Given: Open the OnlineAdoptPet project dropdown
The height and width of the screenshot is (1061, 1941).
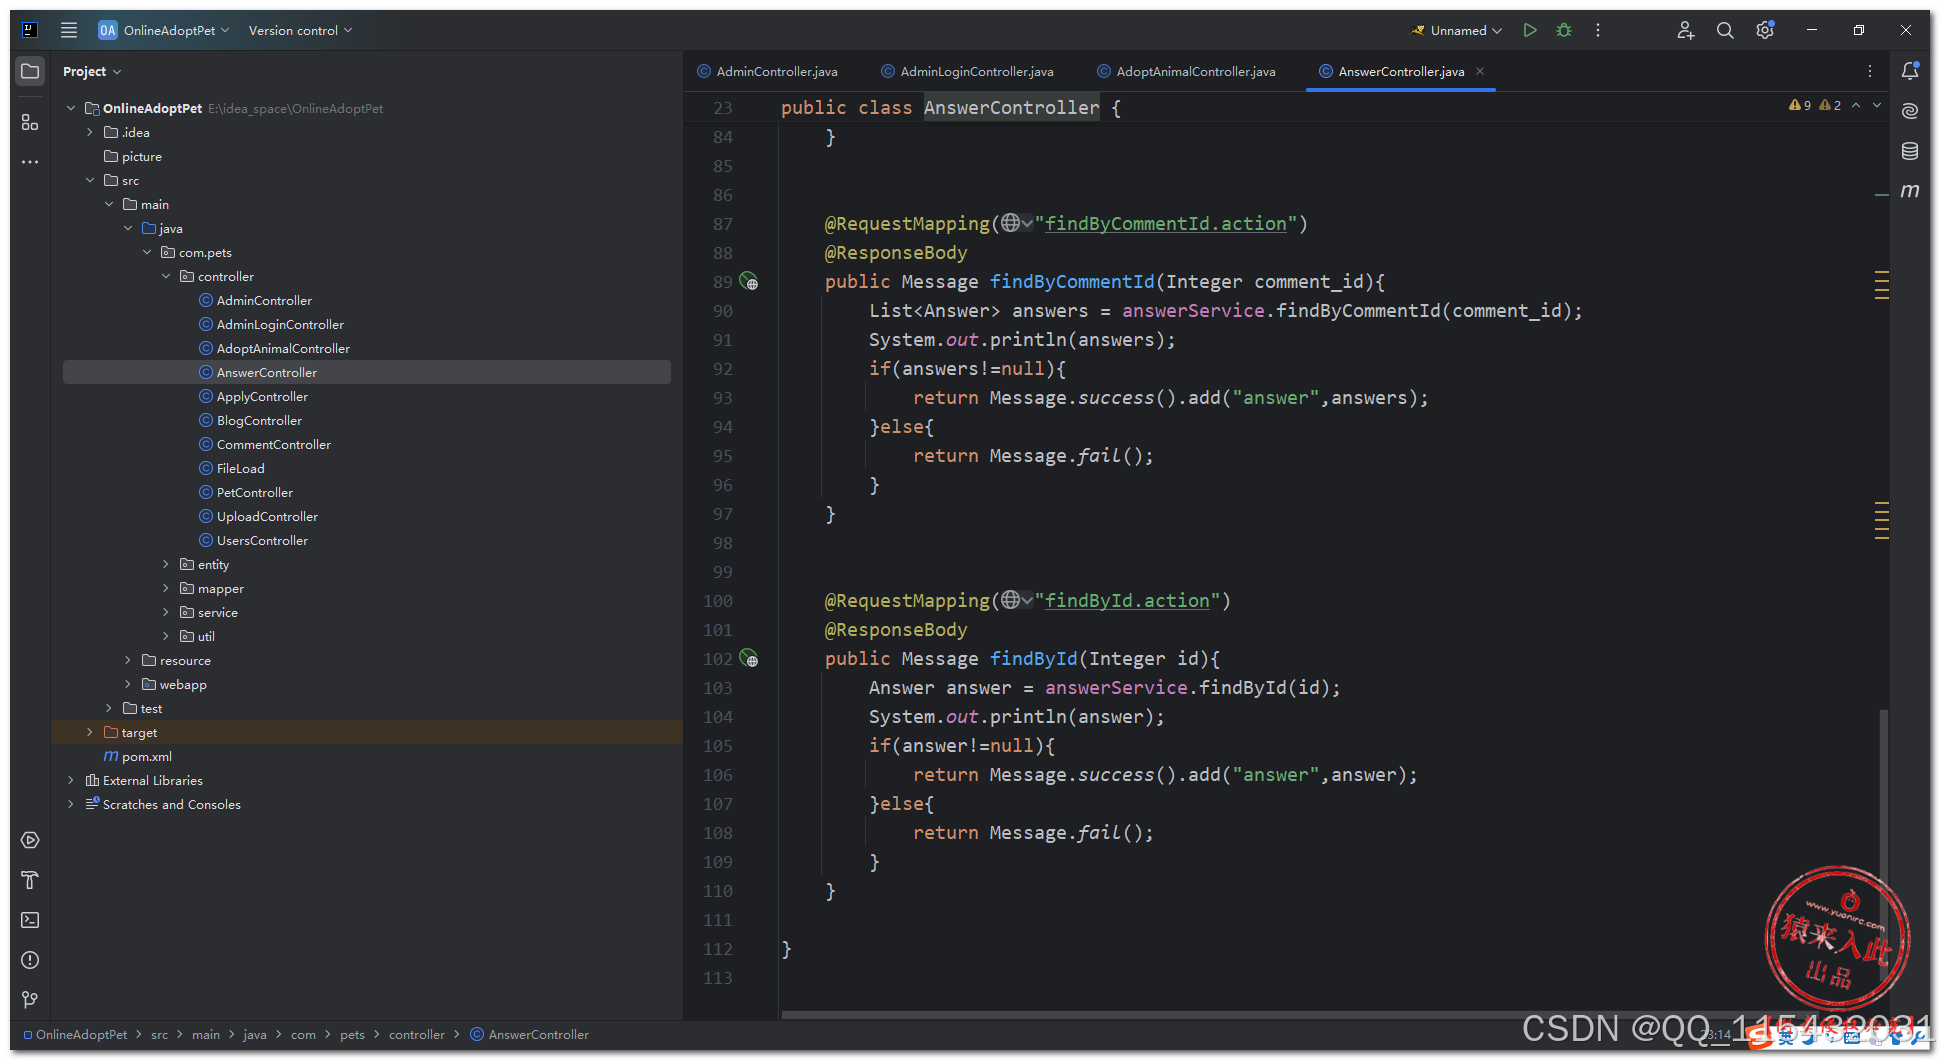Looking at the screenshot, I should [x=164, y=30].
